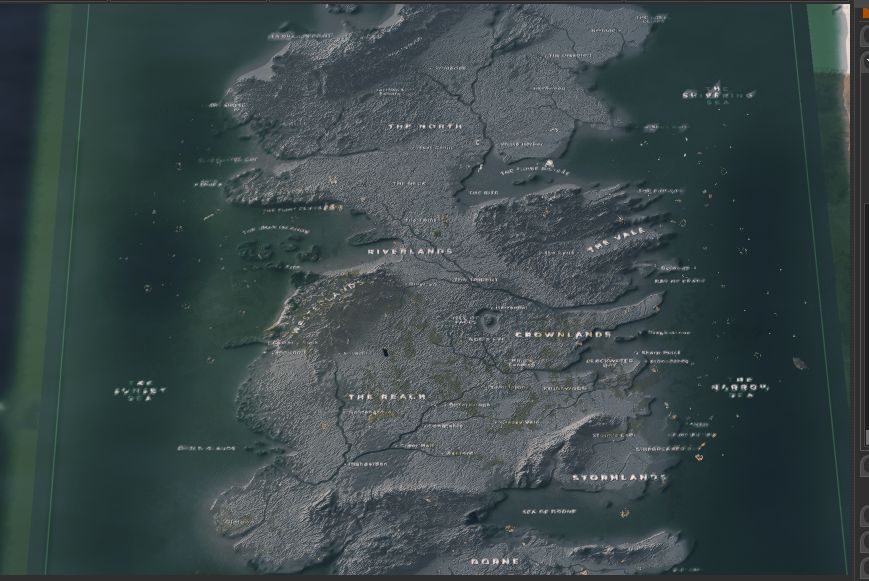This screenshot has width=869, height=581.
Task: Click the 'THE BITE' map label
Action: click(x=483, y=193)
